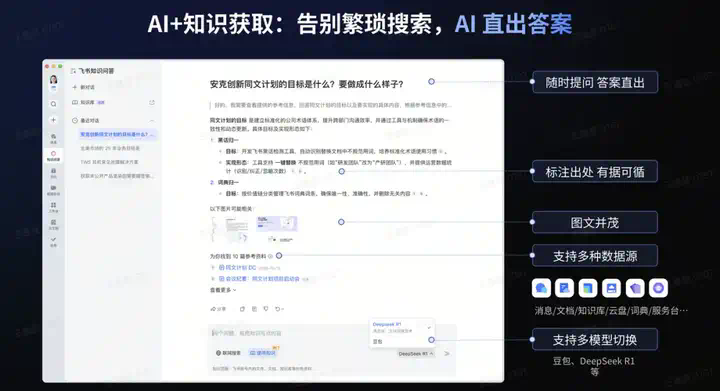Start a new chat with 新对话
Image resolution: width=720 pixels, height=391 pixels.
[84, 87]
